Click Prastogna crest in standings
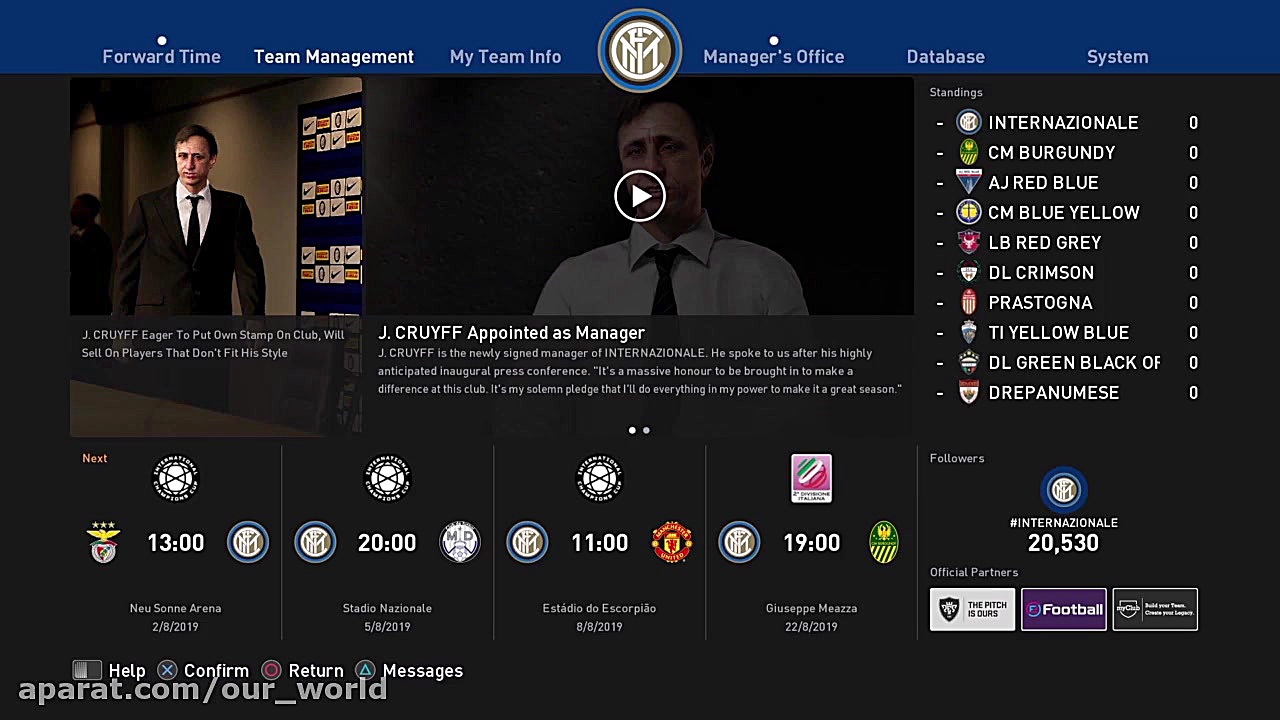The height and width of the screenshot is (720, 1280). [x=968, y=303]
